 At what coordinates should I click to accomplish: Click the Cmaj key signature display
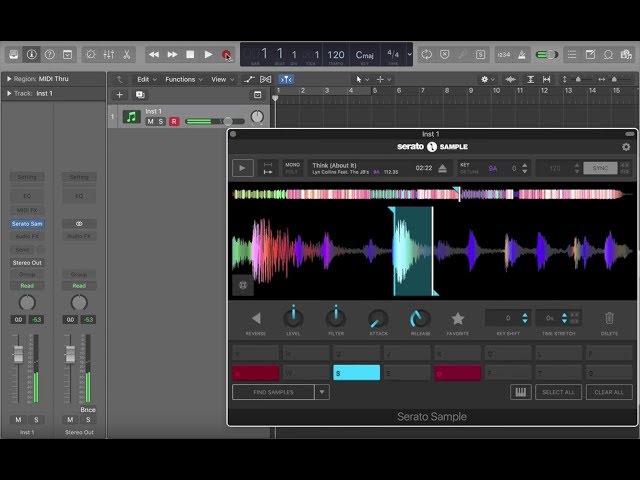coord(364,55)
